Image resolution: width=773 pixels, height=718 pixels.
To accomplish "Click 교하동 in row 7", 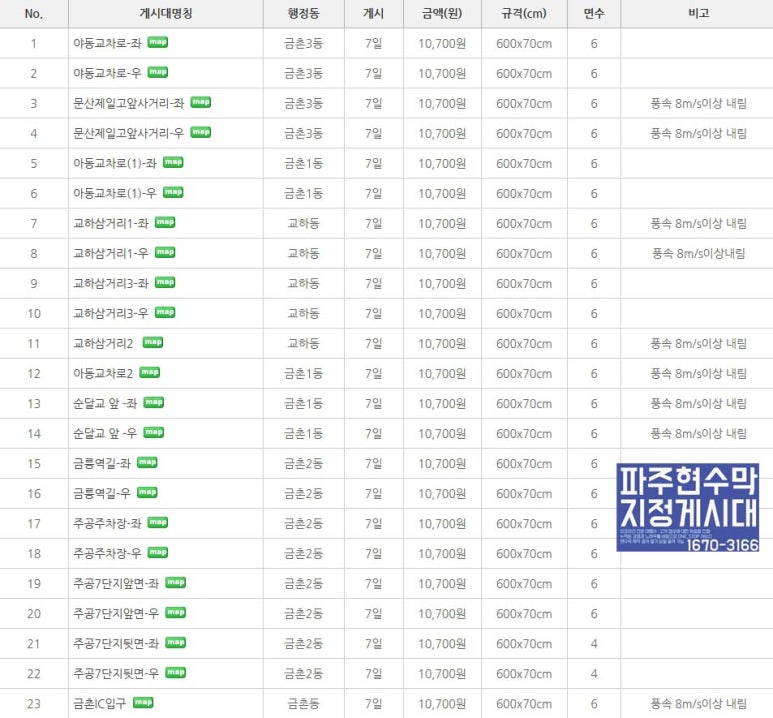I will click(304, 223).
